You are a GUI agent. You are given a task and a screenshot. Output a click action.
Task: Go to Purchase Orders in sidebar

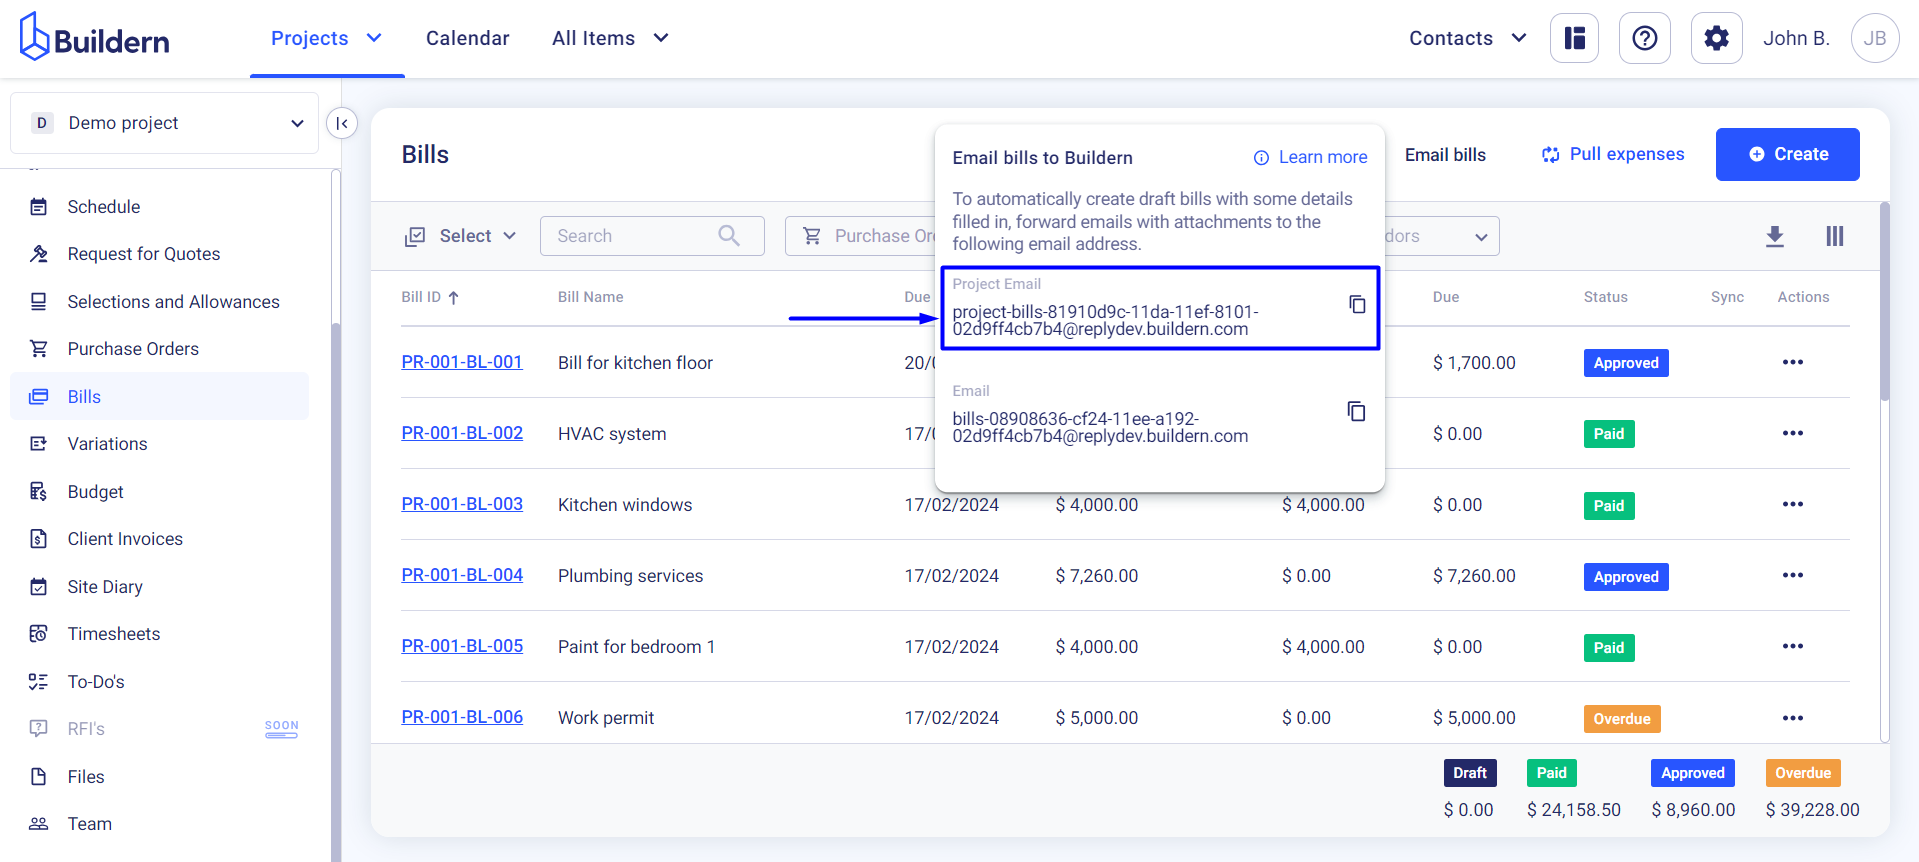point(133,349)
